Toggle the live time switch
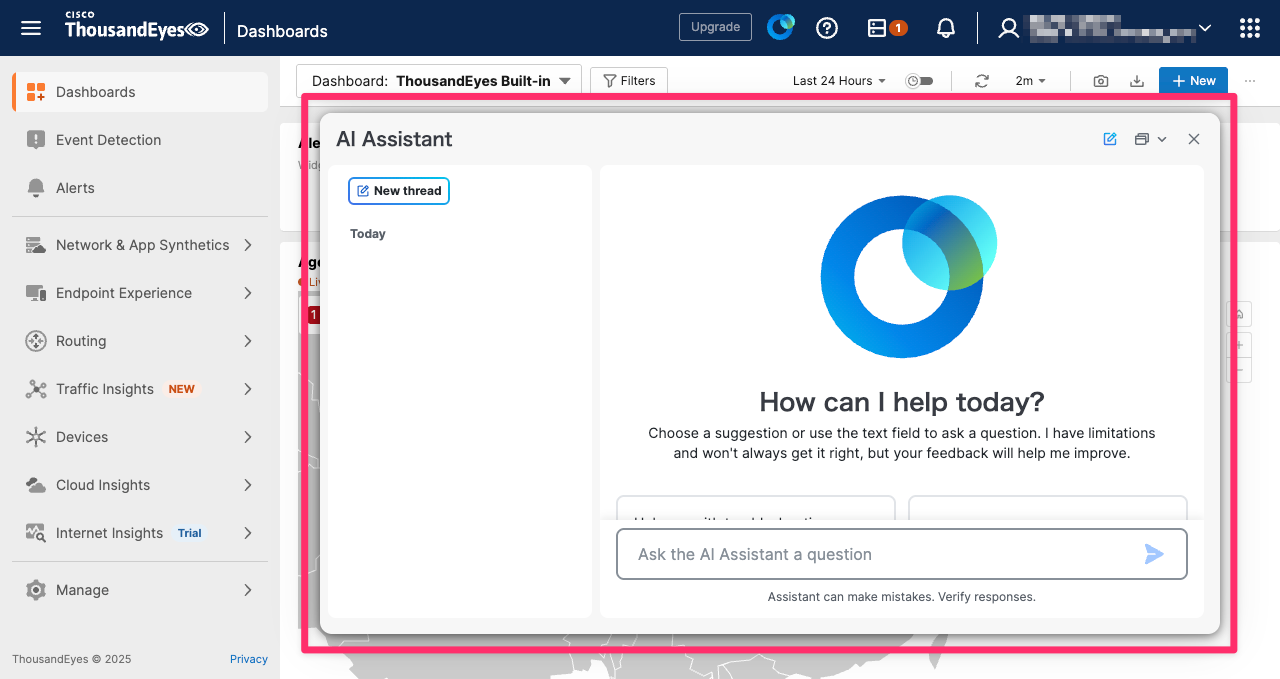Viewport: 1280px width, 679px height. [919, 81]
